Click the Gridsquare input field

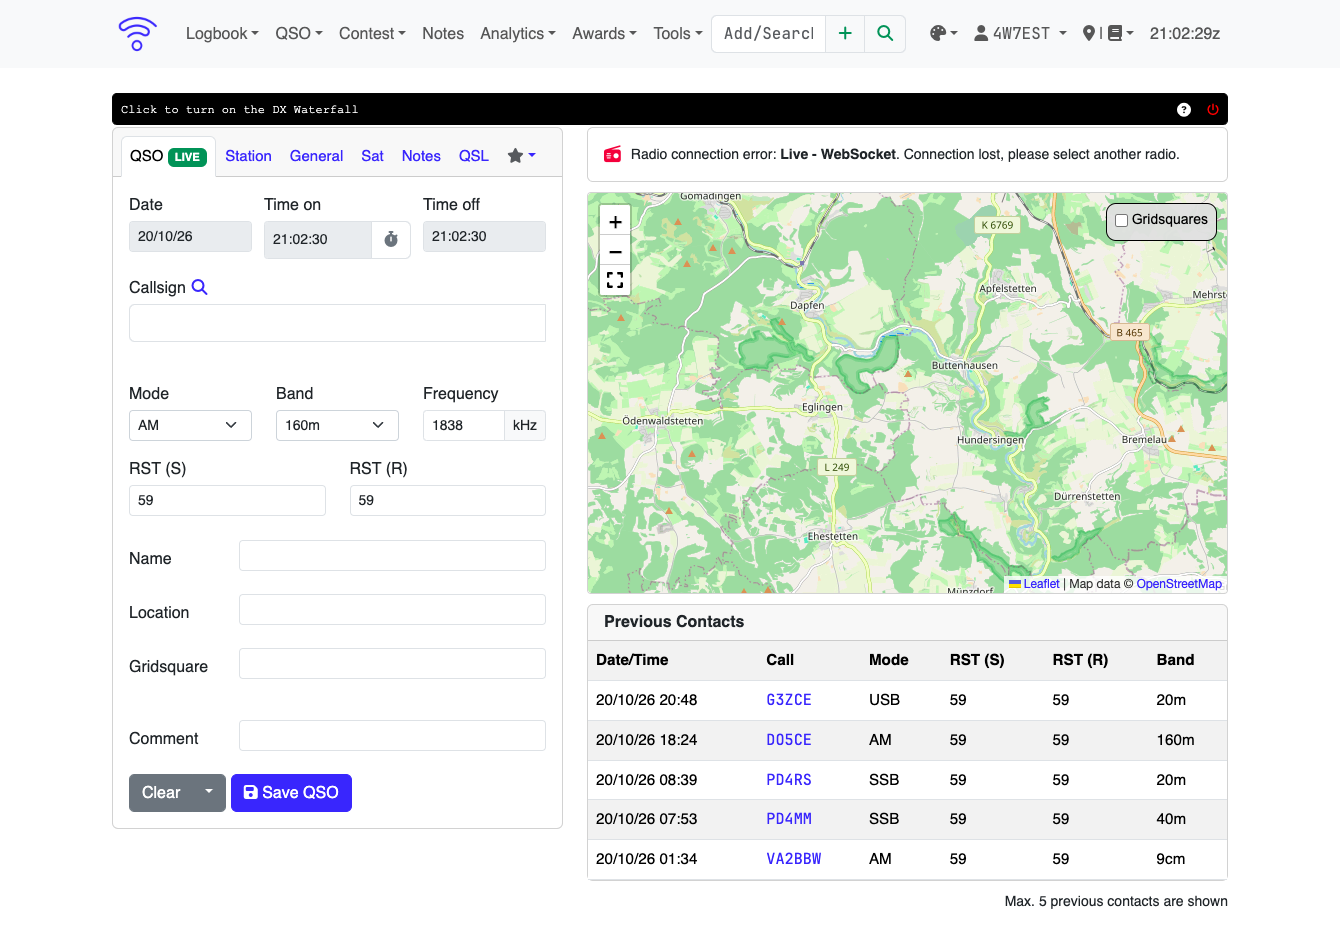(392, 663)
